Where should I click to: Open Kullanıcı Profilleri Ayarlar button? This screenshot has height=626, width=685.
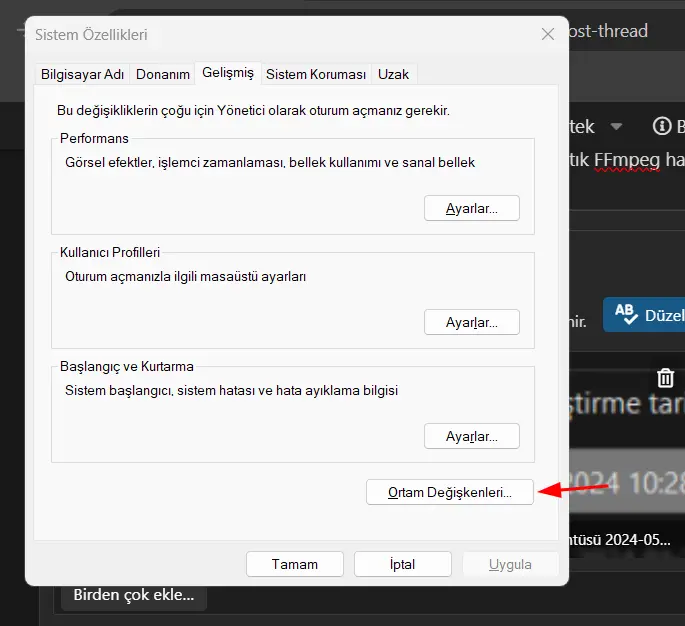tap(471, 322)
